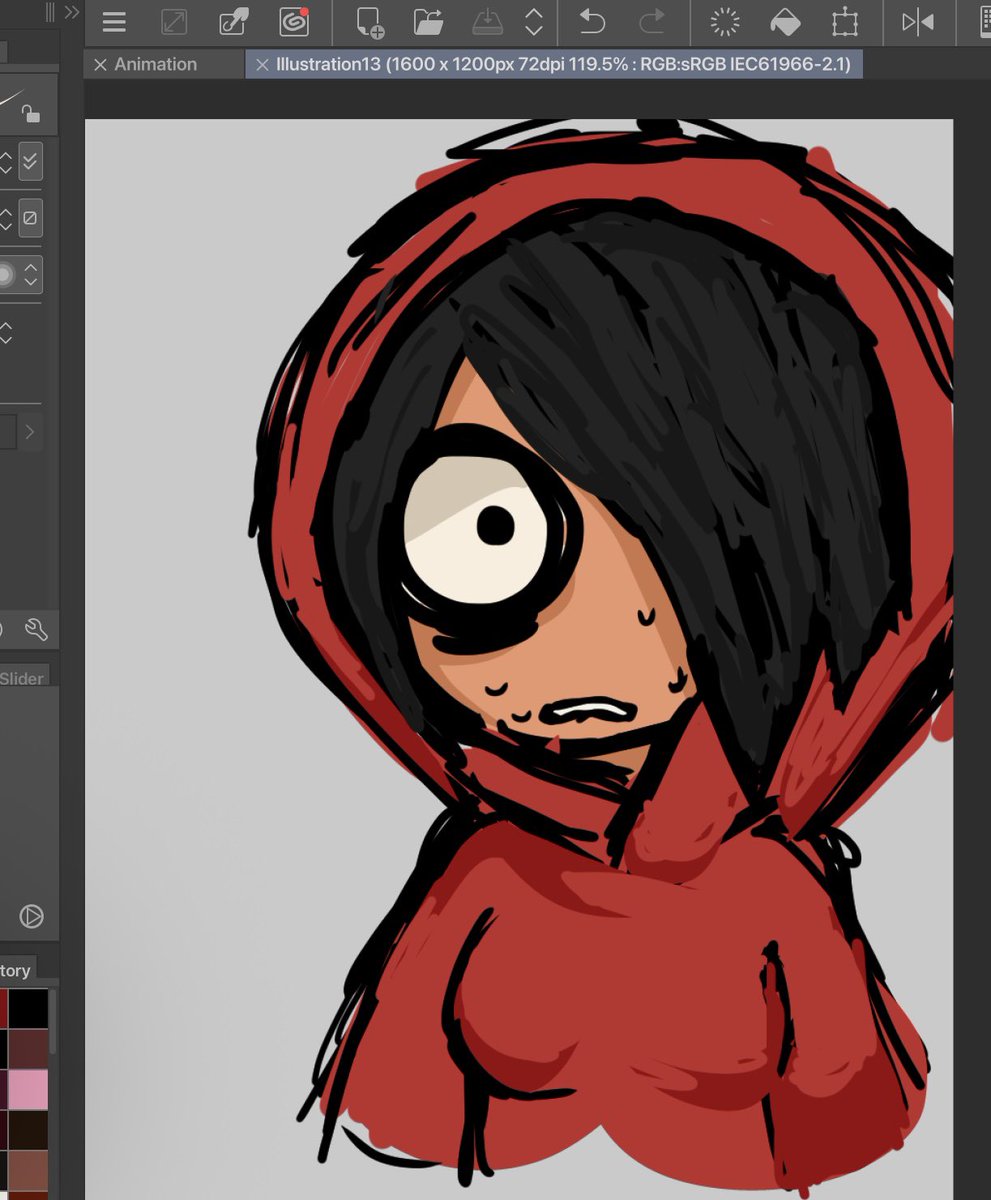Click the disabled fit-to-screen icon
Viewport: 991px width, 1200px height.
(x=174, y=21)
